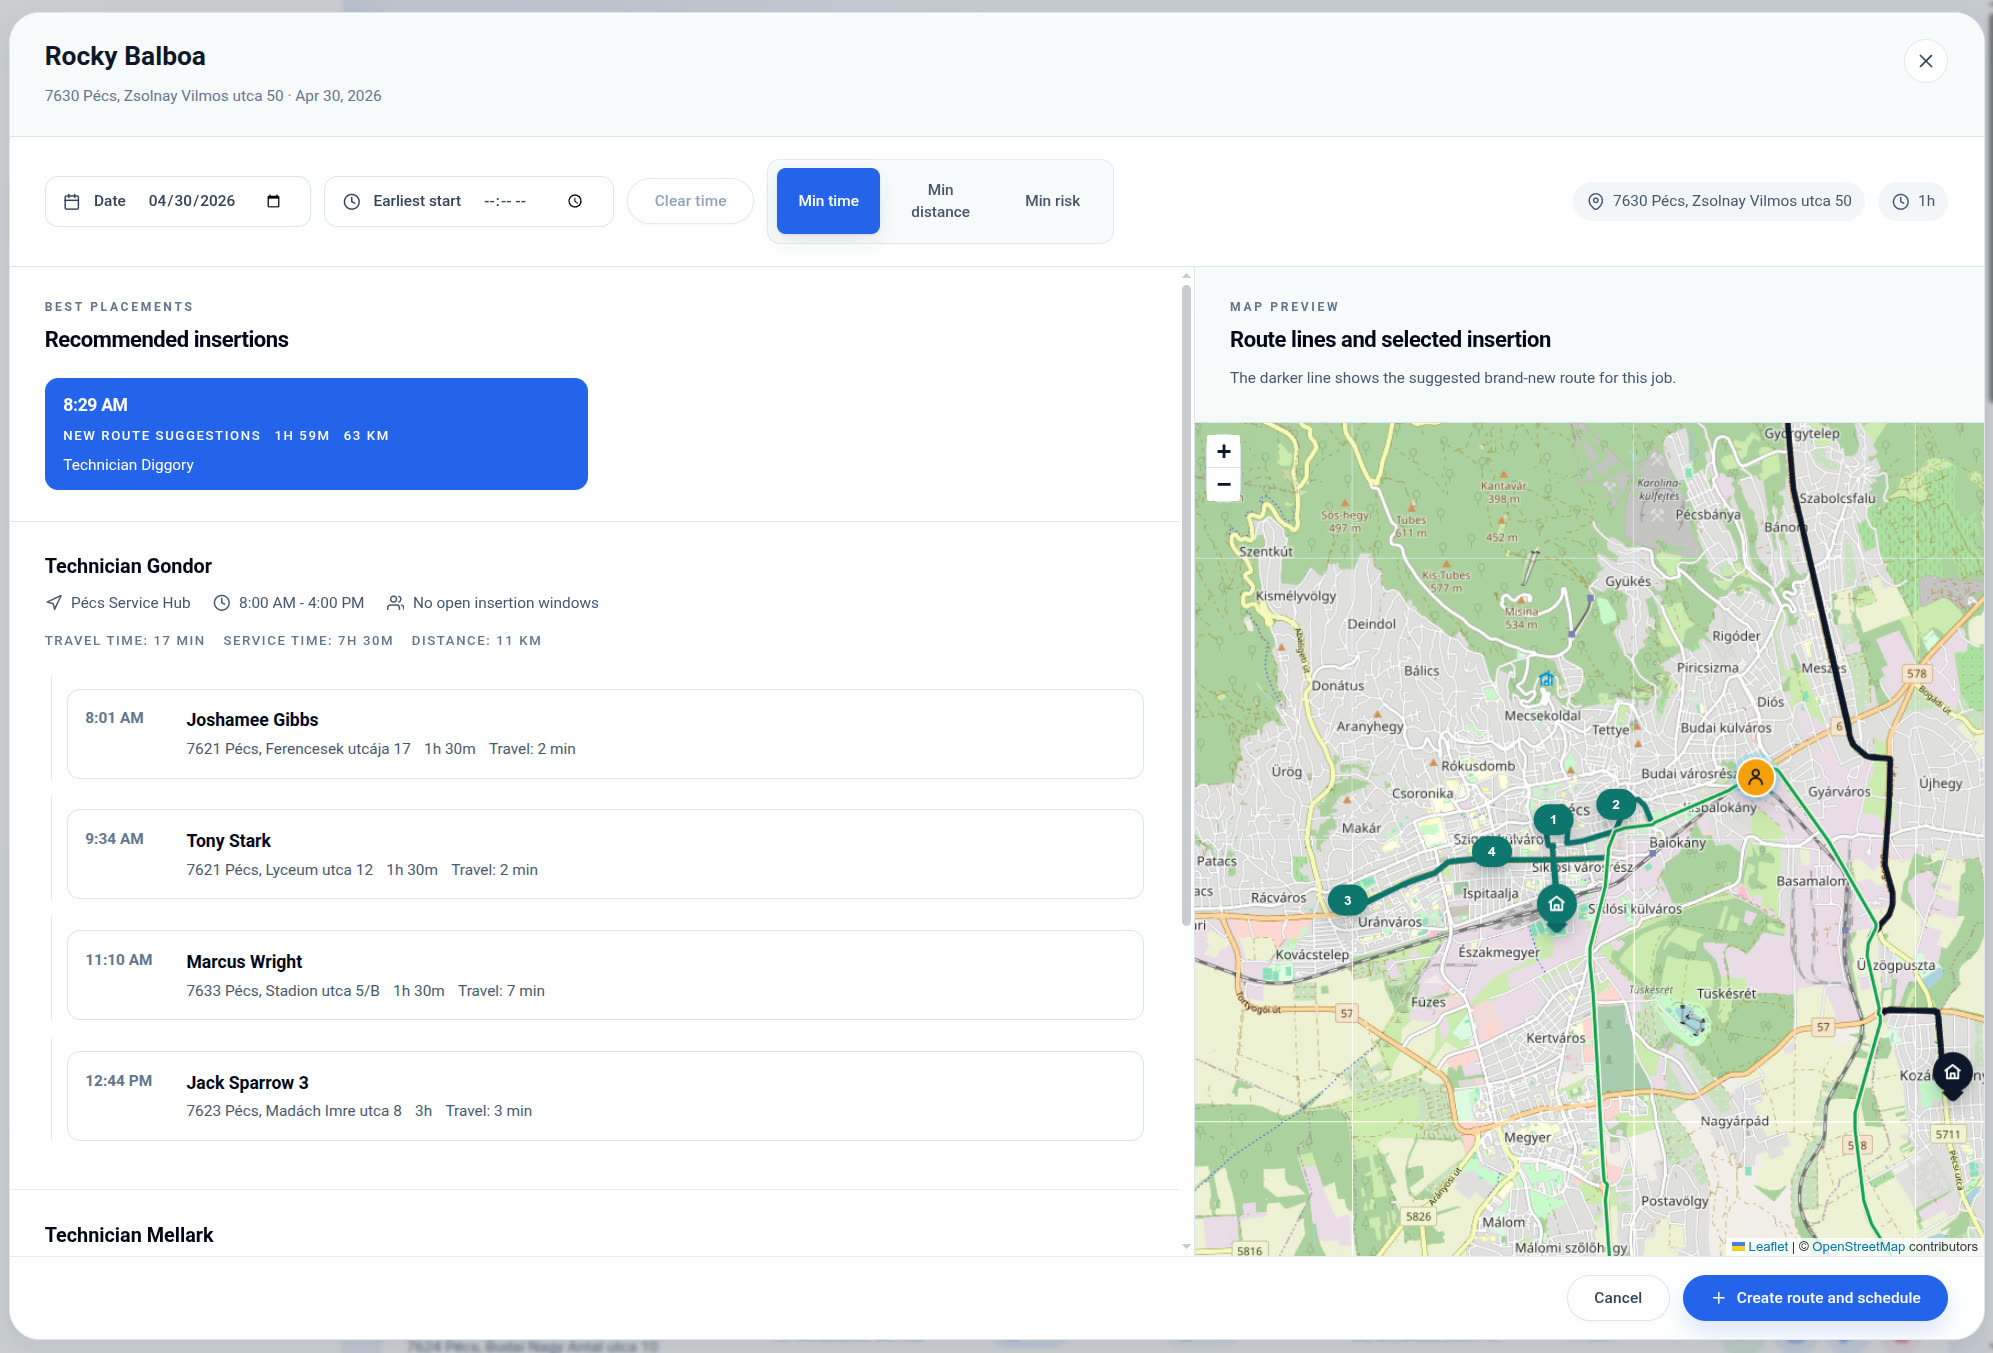
Task: Click the clock icon in 1h chip
Action: 1900,201
